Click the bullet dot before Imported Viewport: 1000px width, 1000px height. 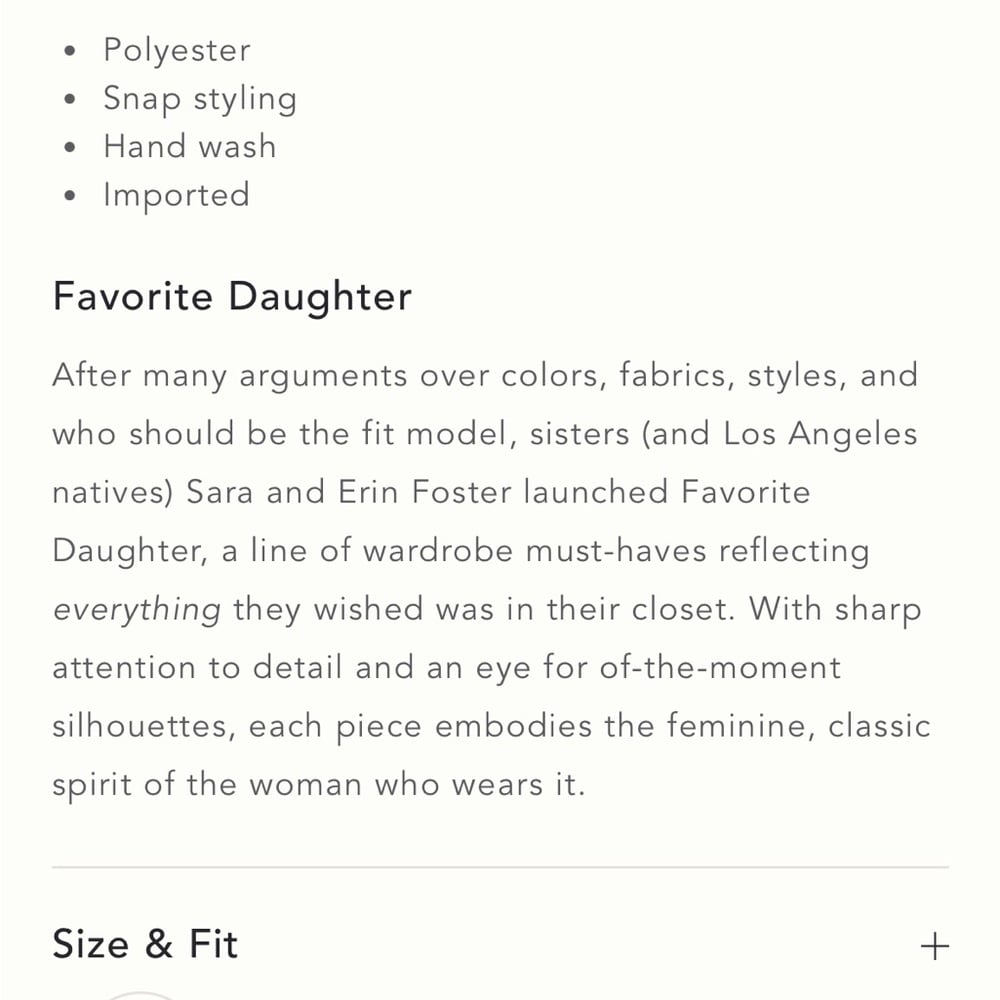tap(70, 196)
